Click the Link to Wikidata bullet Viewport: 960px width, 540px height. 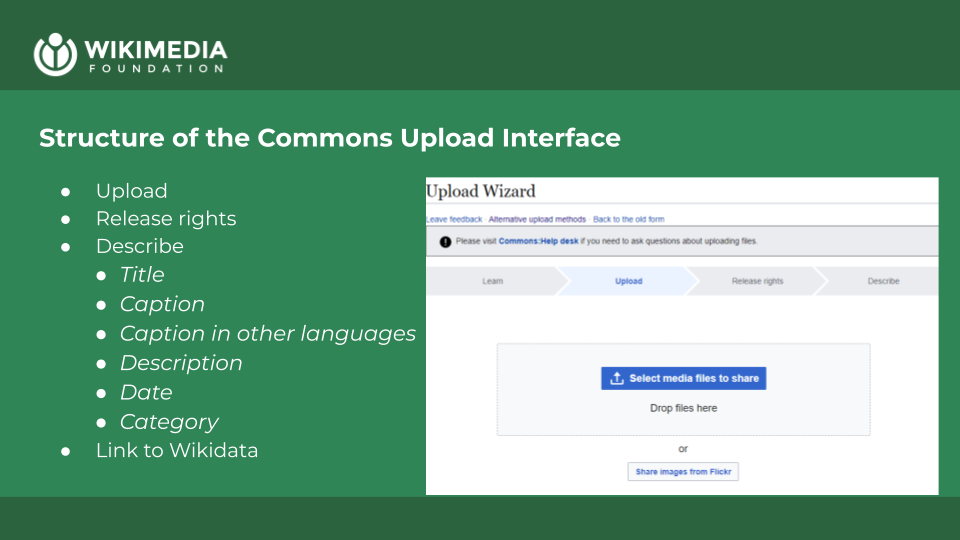(177, 451)
